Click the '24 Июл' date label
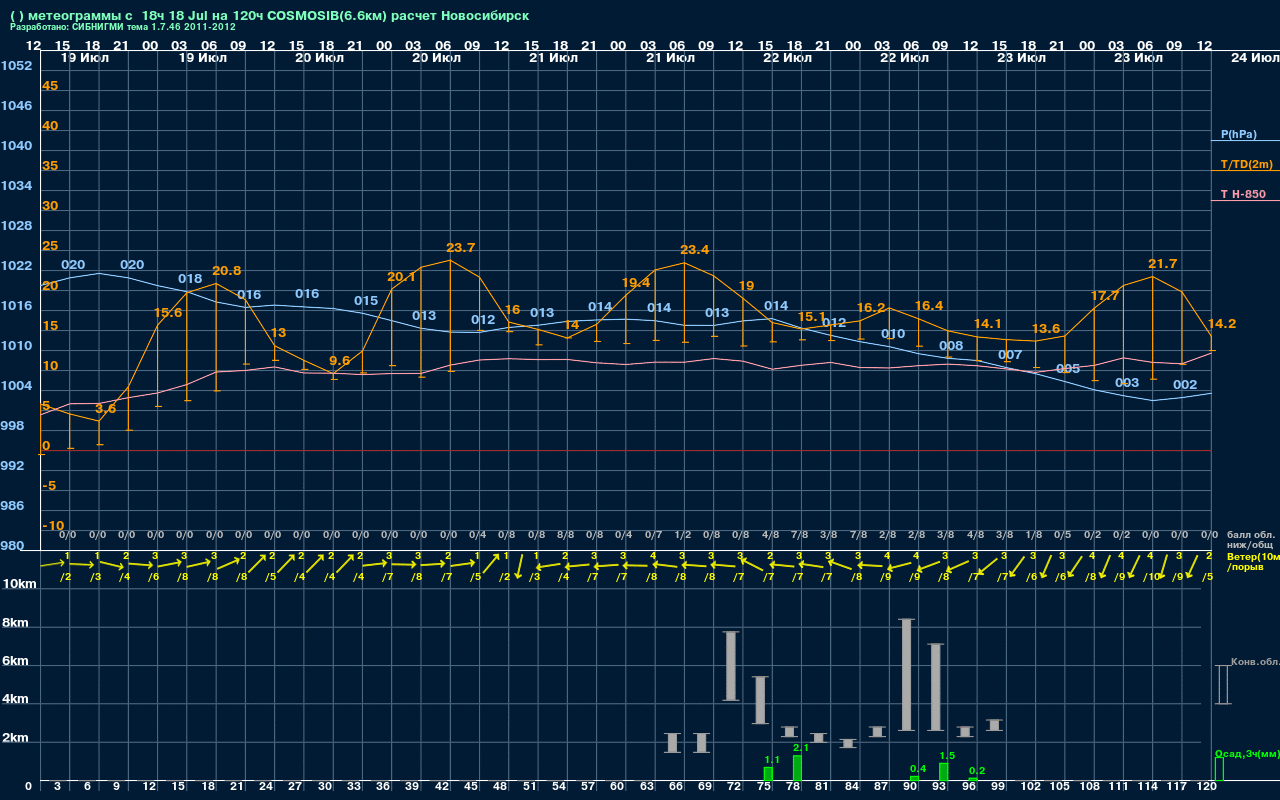The image size is (1280, 800). pos(1254,58)
